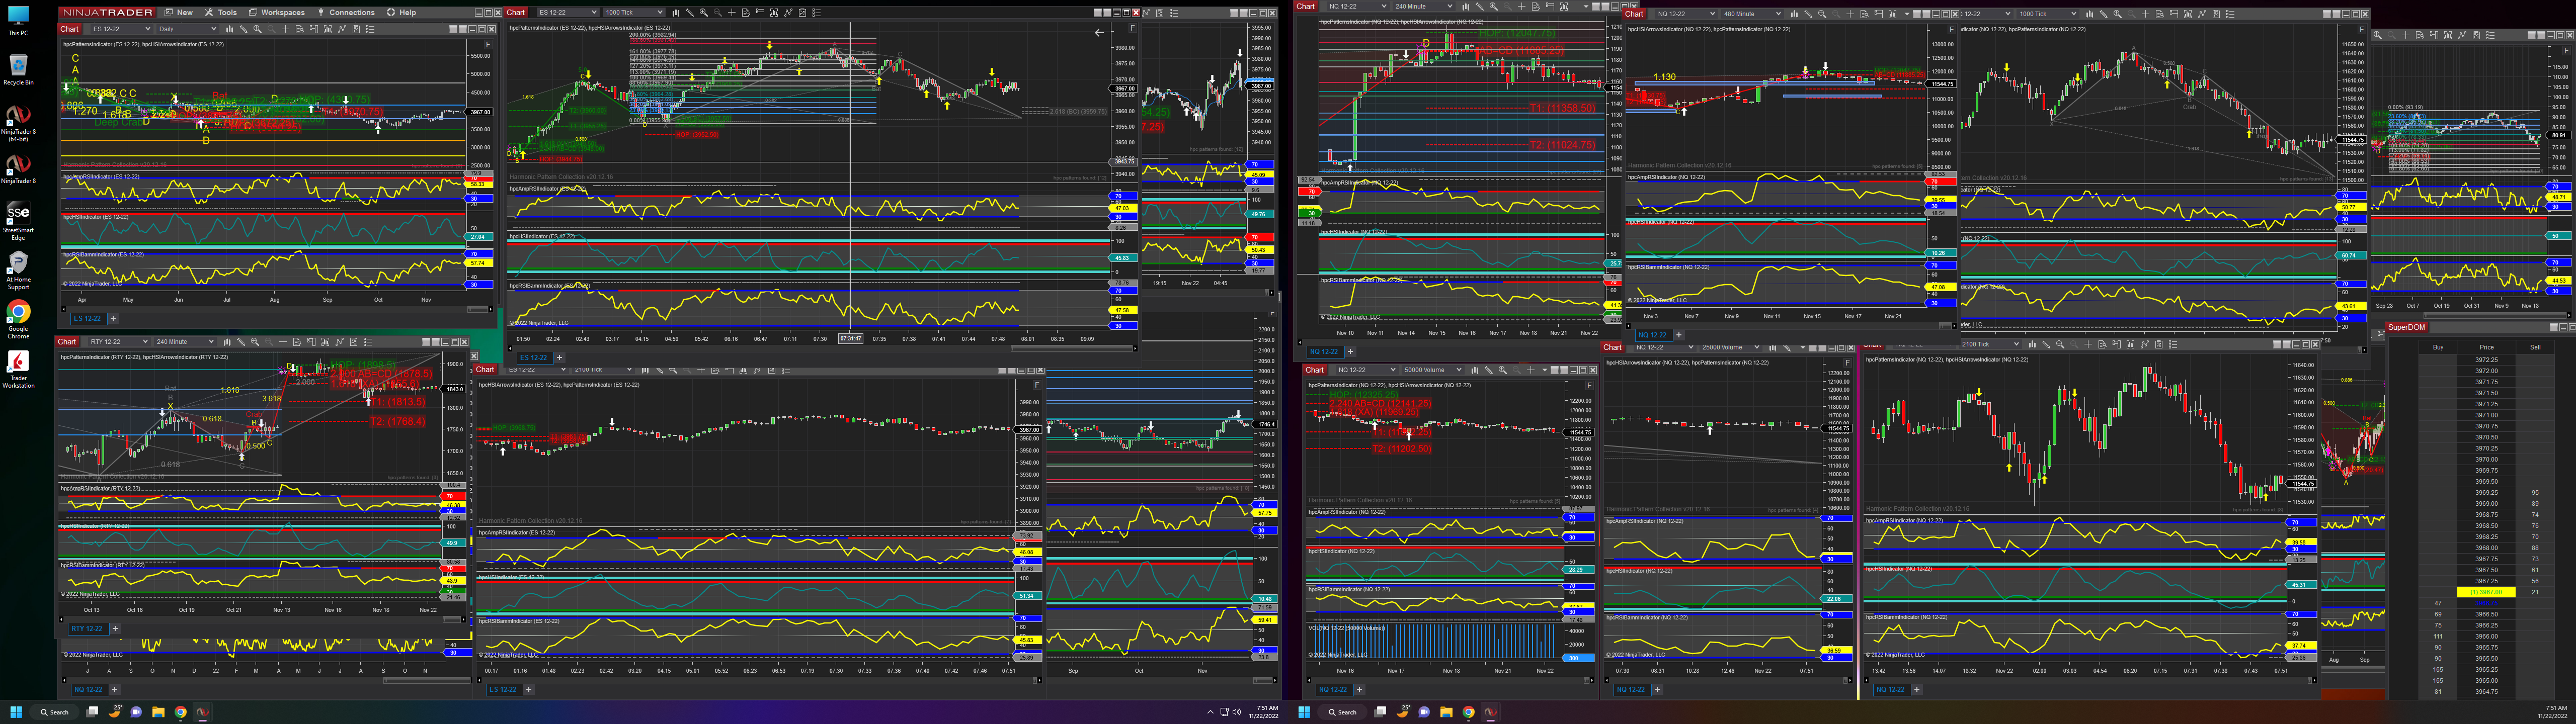2576x724 pixels.
Task: Click plus button beside RTY 12-22 tab
Action: coord(115,629)
